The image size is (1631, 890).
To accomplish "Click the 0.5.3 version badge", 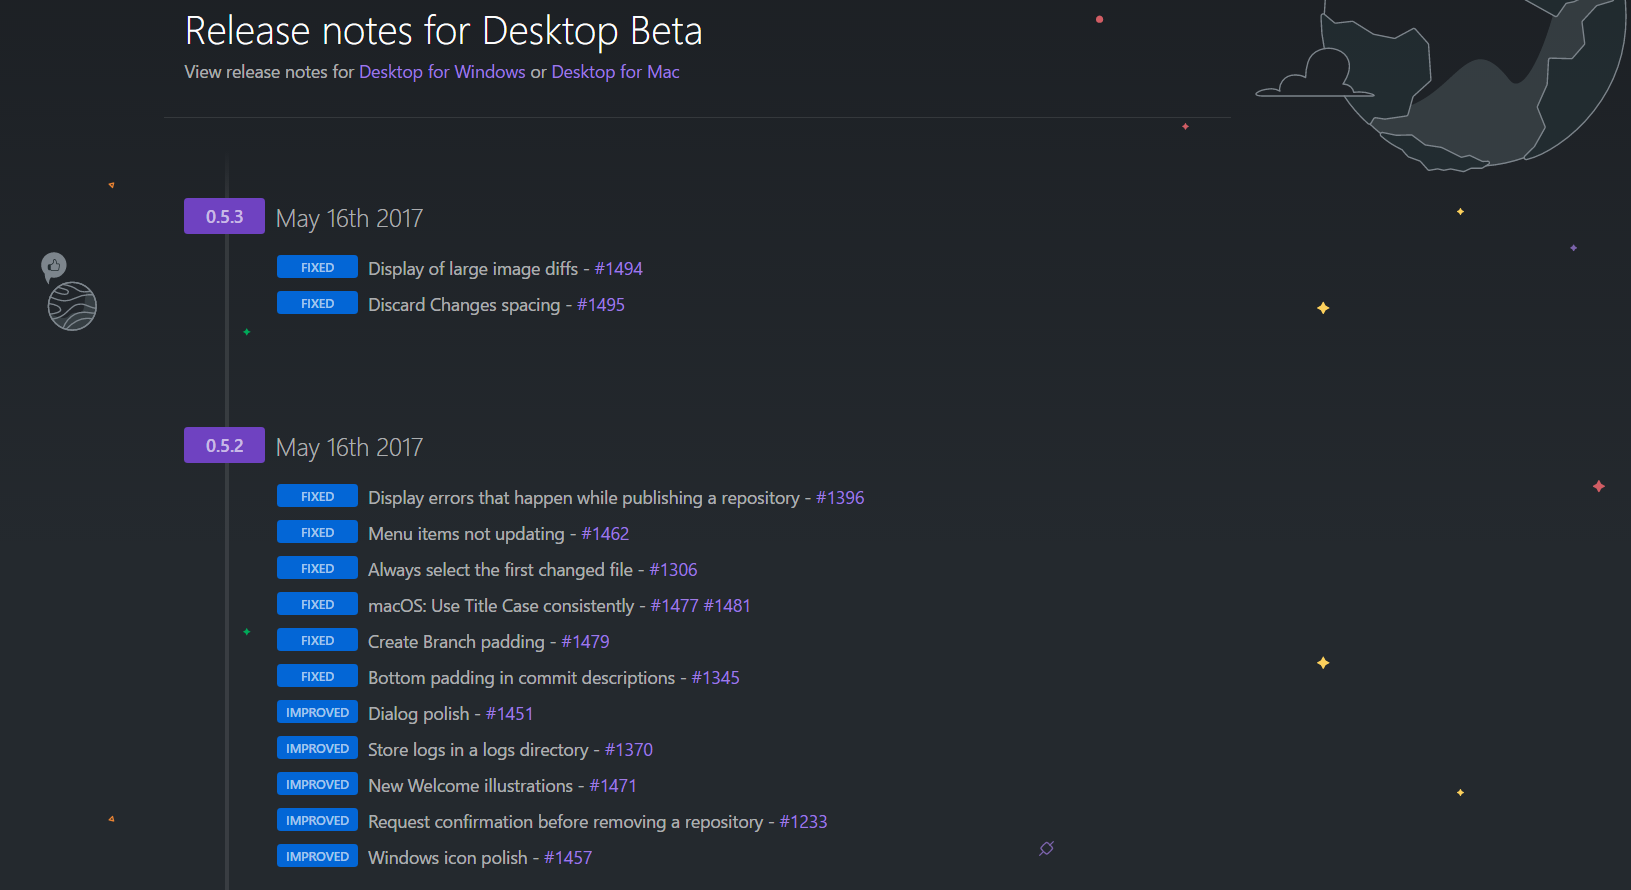I will click(224, 216).
